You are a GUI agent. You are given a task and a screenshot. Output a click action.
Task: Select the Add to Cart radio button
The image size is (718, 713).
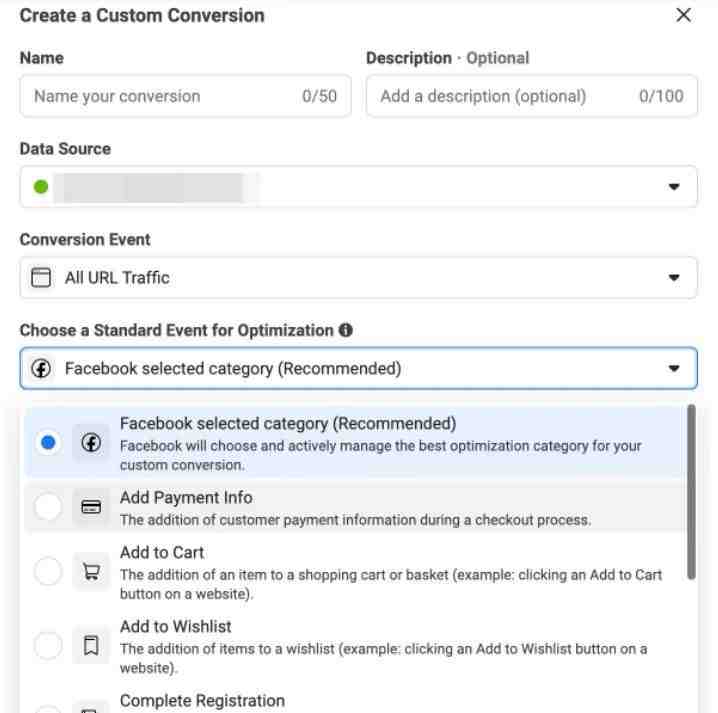[x=48, y=571]
